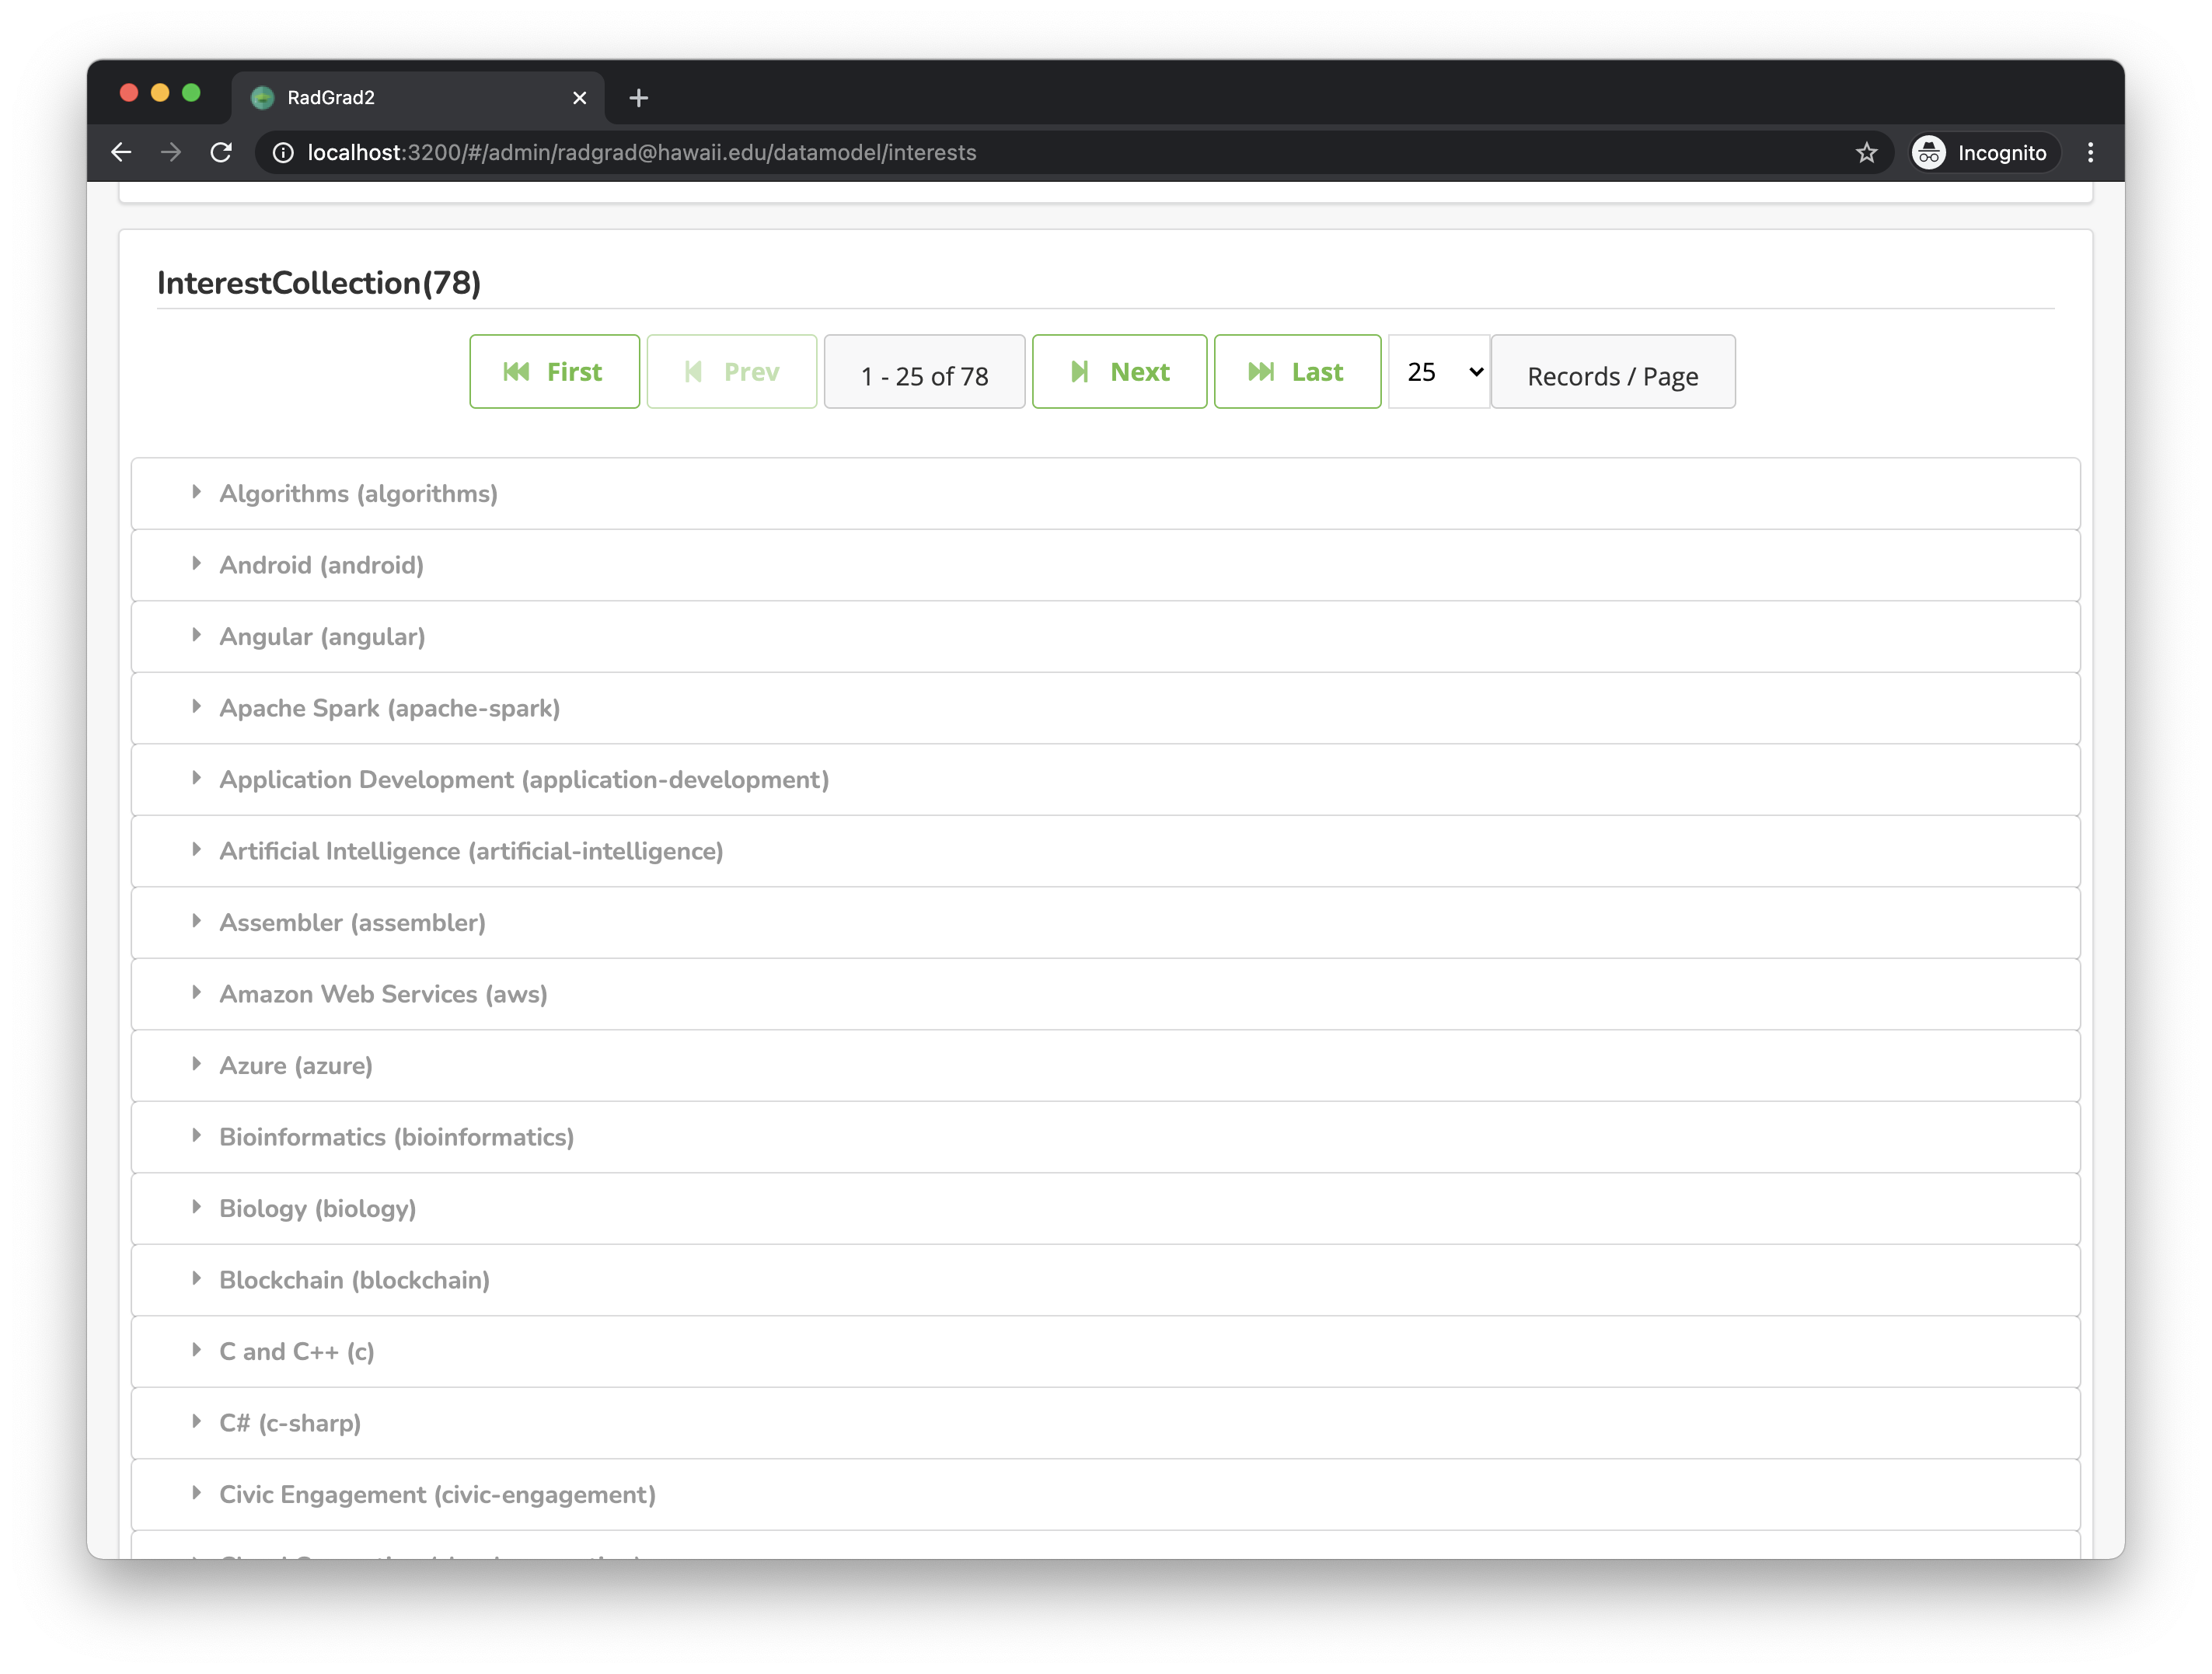The image size is (2212, 1674).
Task: Jump to the First page of records
Action: (554, 372)
